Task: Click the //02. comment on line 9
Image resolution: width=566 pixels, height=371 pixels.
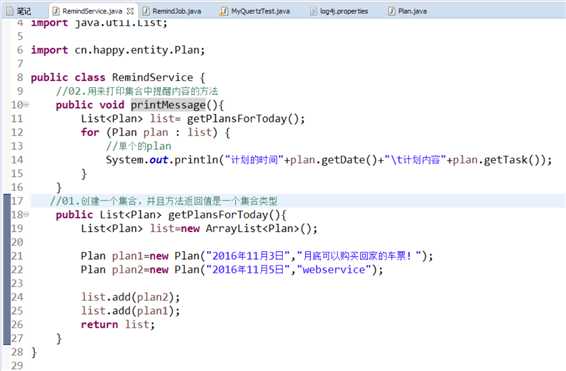Action: coord(137,91)
